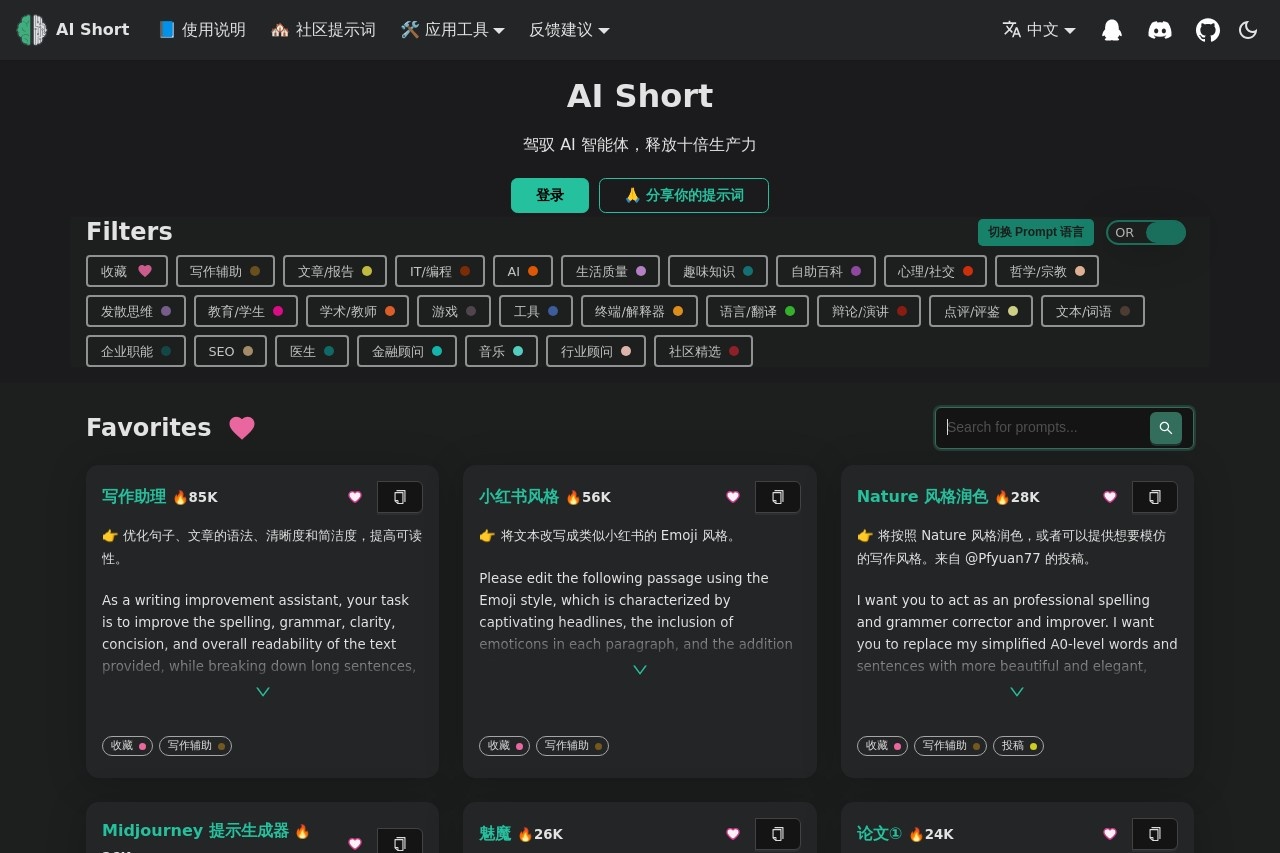Favorite the 小红书风格 card heart

[733, 497]
